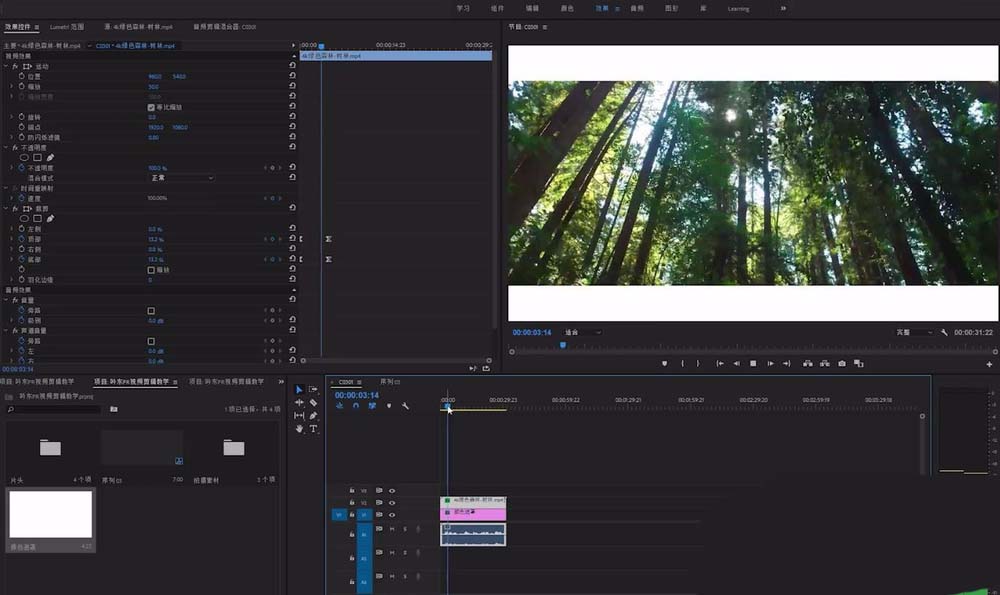
Task: Create ellipse mask under Opacity effect
Action: point(24,158)
